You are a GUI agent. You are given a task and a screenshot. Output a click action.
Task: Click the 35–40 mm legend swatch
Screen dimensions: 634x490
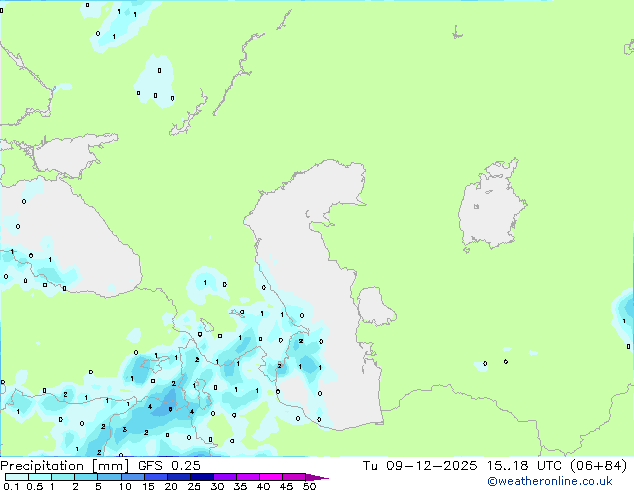click(x=247, y=477)
